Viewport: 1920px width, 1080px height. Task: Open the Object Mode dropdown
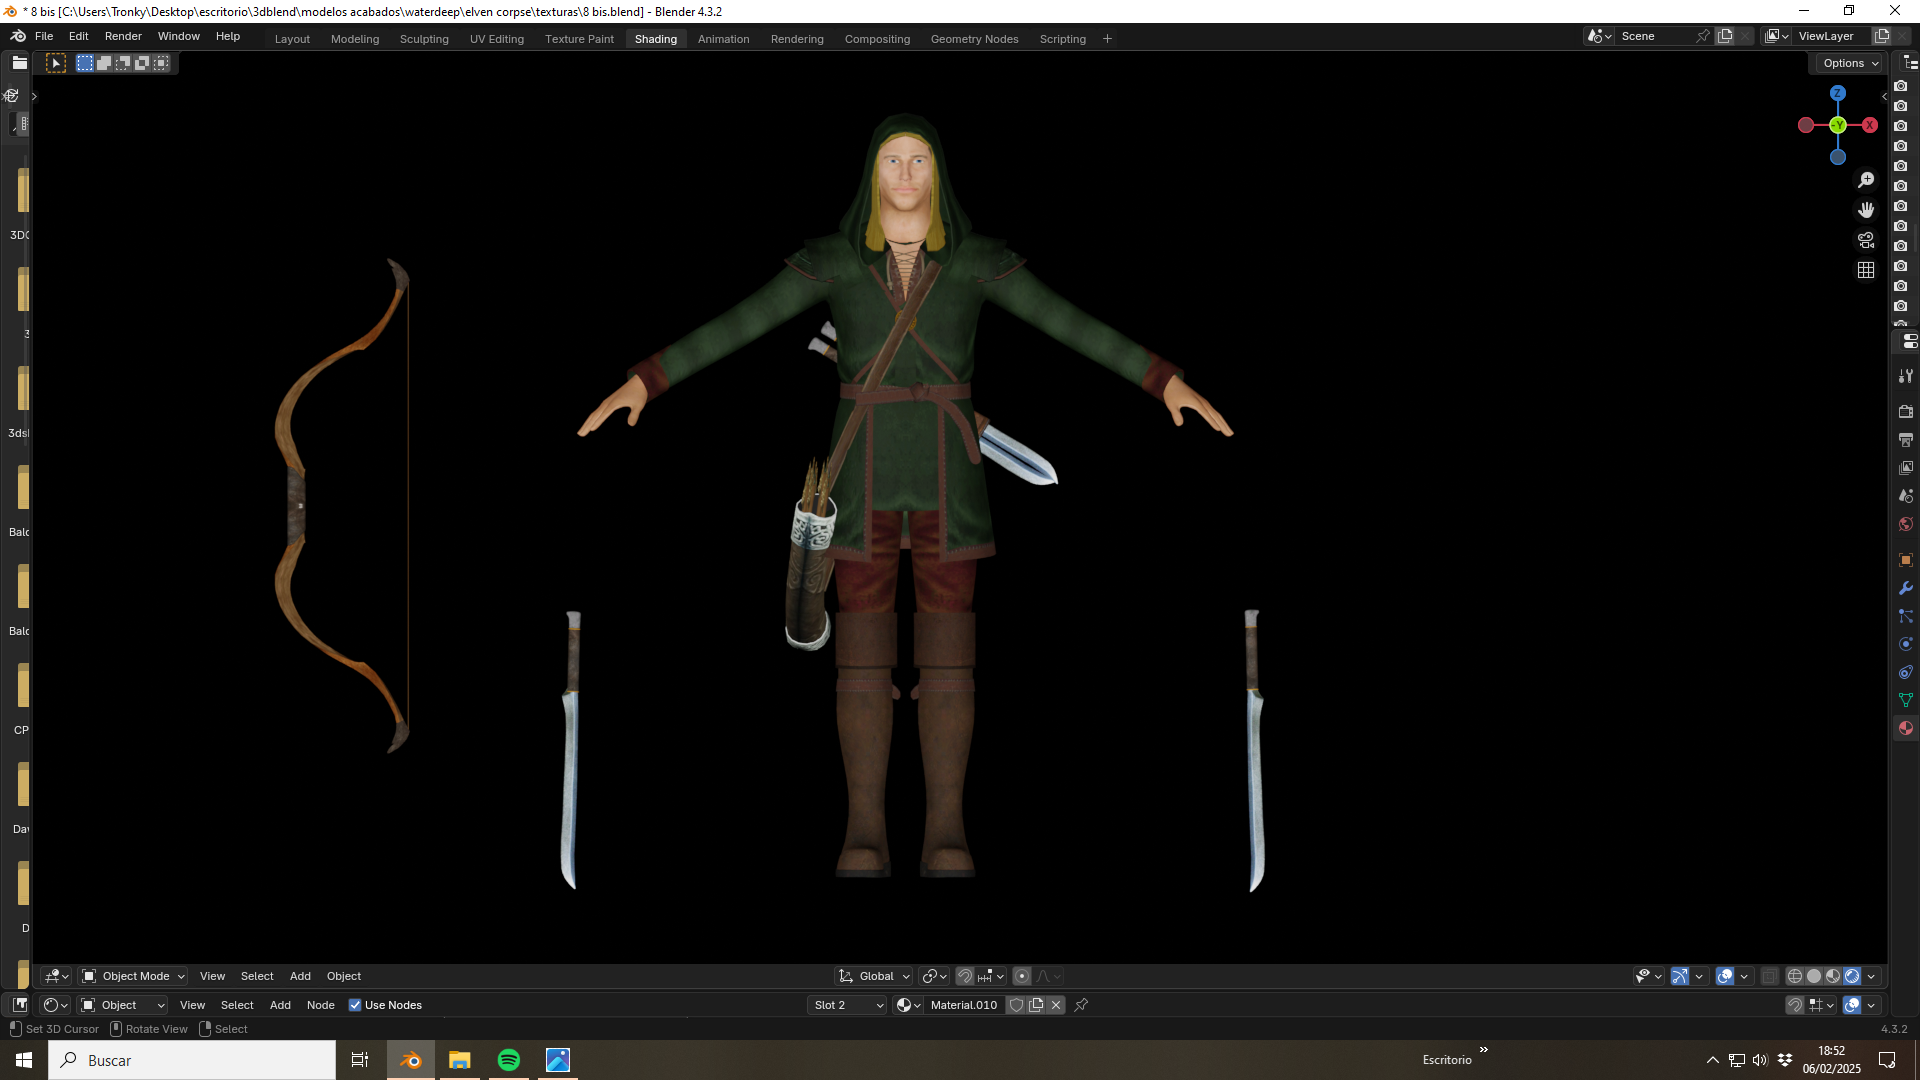[x=134, y=976]
